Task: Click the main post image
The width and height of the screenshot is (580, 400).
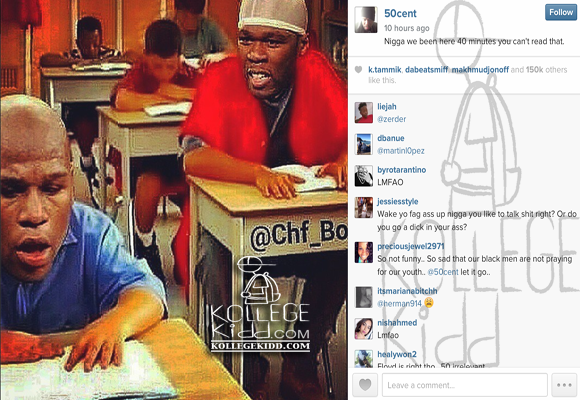Action: (x=174, y=200)
